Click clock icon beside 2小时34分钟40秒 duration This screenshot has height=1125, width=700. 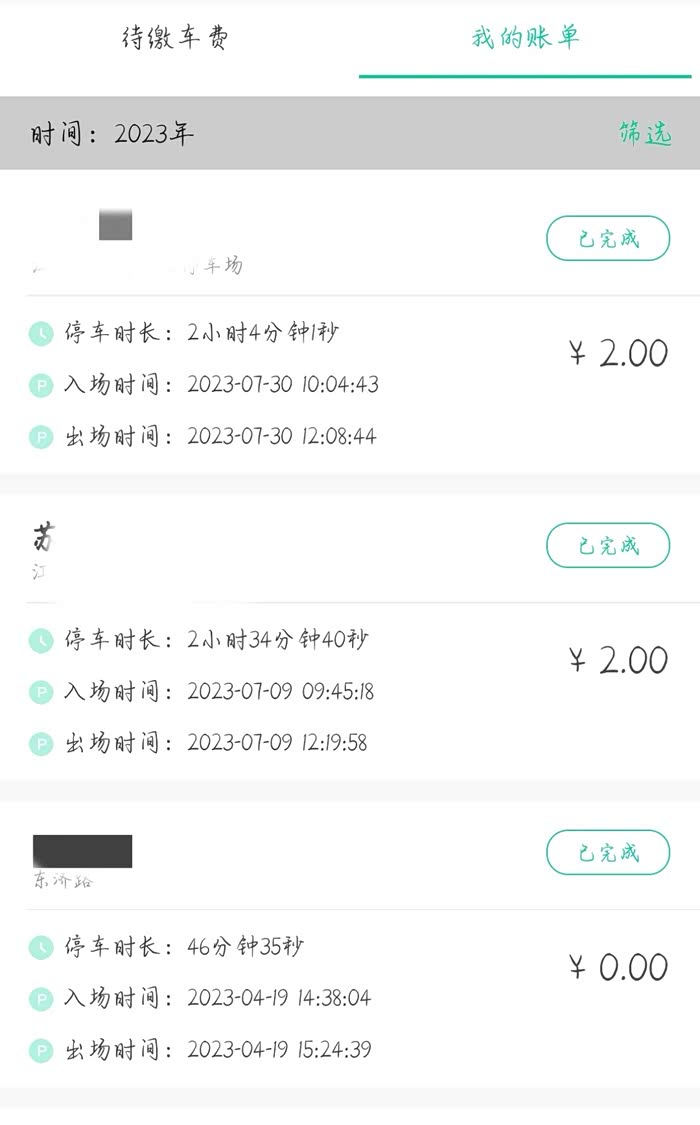(x=40, y=640)
